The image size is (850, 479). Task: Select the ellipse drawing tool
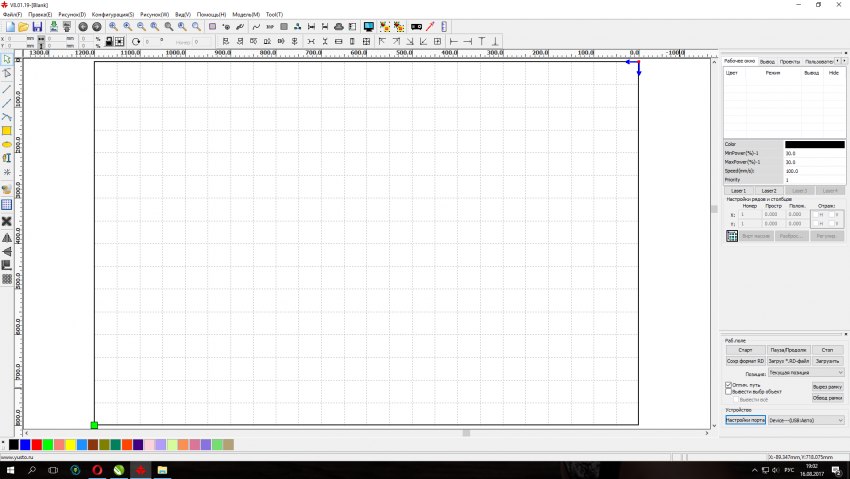tap(7, 145)
